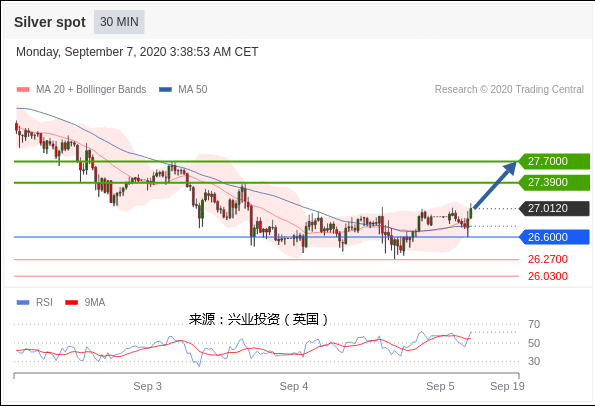Click the 27.3900 green resistance tag
595x406 pixels.
click(554, 183)
